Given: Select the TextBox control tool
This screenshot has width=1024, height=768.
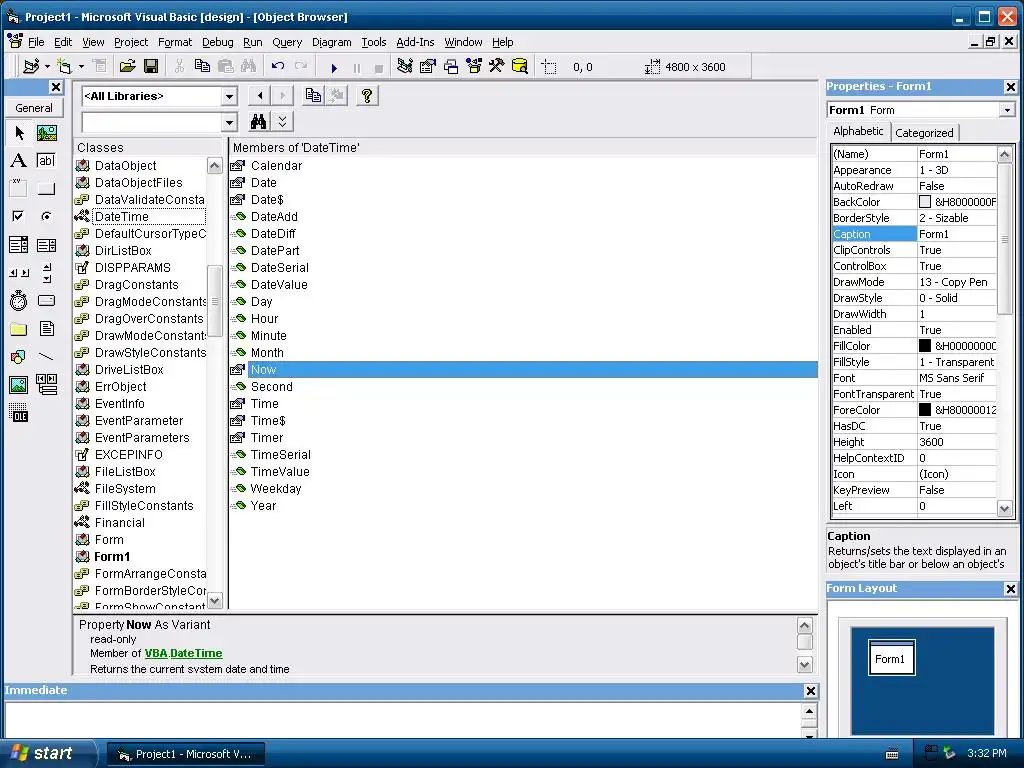Looking at the screenshot, I should [46, 161].
